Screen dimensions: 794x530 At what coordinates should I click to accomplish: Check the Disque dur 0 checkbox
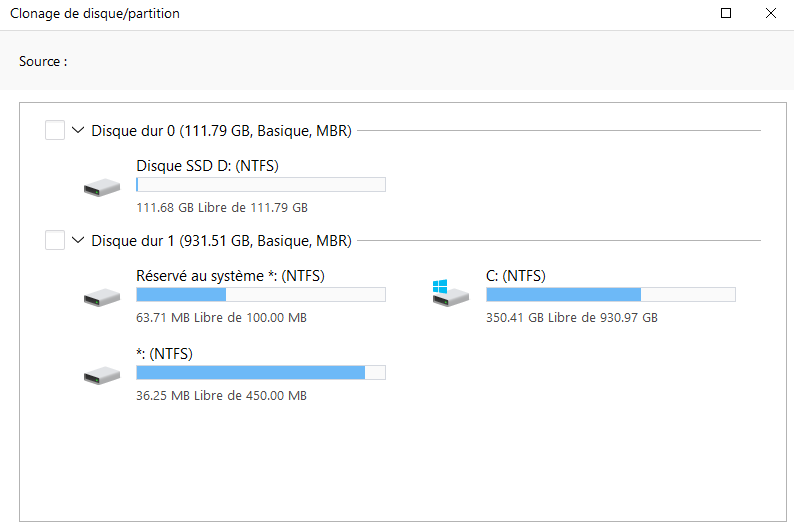(x=55, y=130)
